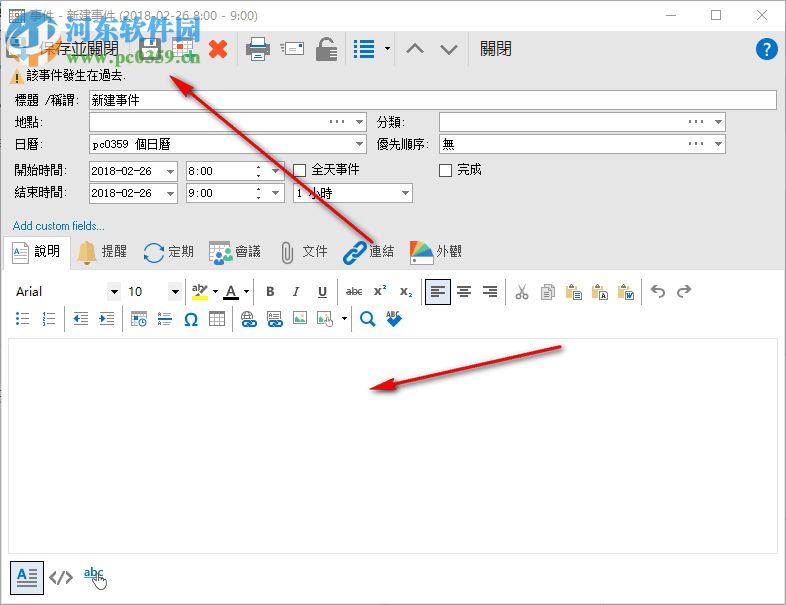Open the end date picker dropdown

(x=170, y=193)
